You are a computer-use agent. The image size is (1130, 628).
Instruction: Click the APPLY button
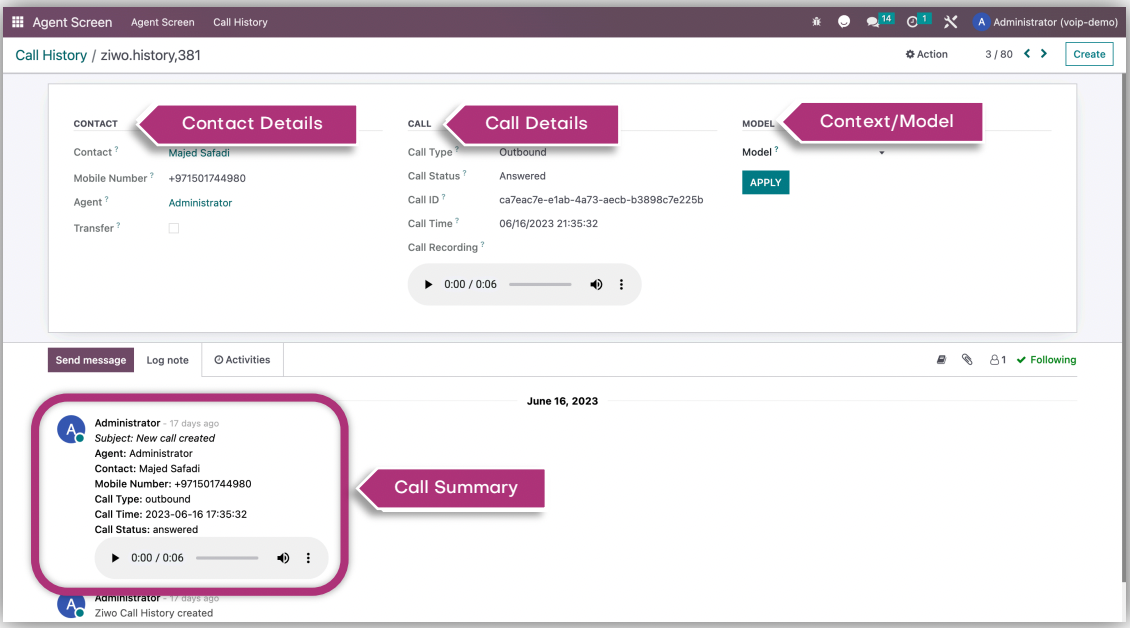coord(765,182)
